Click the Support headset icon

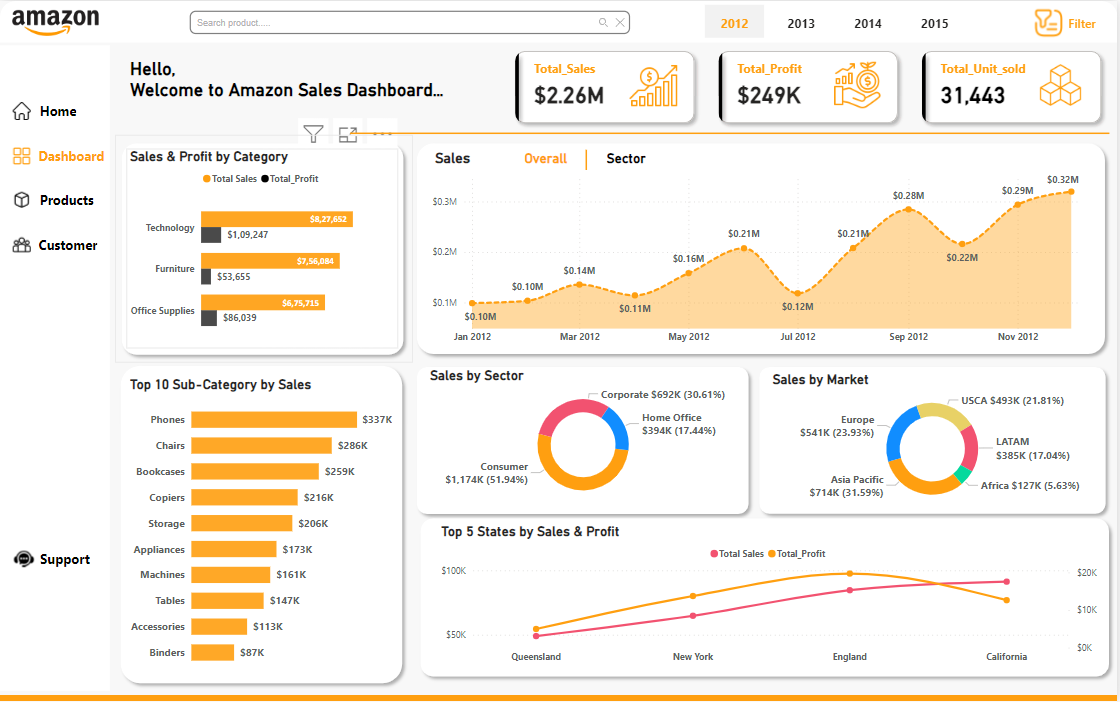[22, 559]
